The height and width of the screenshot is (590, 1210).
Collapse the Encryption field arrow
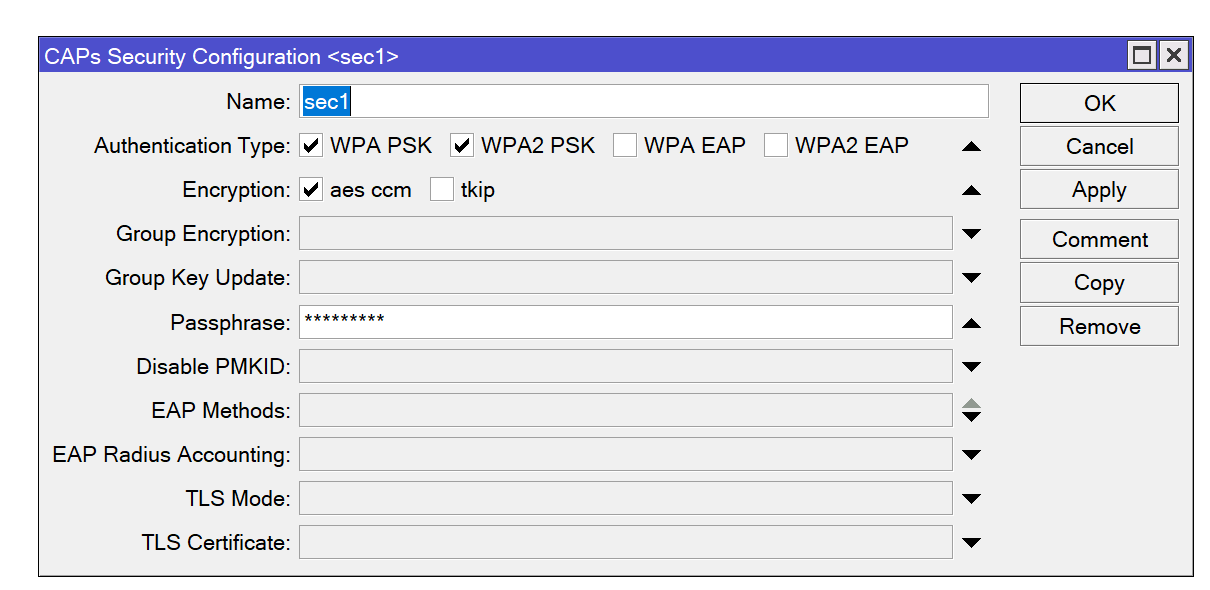click(971, 190)
